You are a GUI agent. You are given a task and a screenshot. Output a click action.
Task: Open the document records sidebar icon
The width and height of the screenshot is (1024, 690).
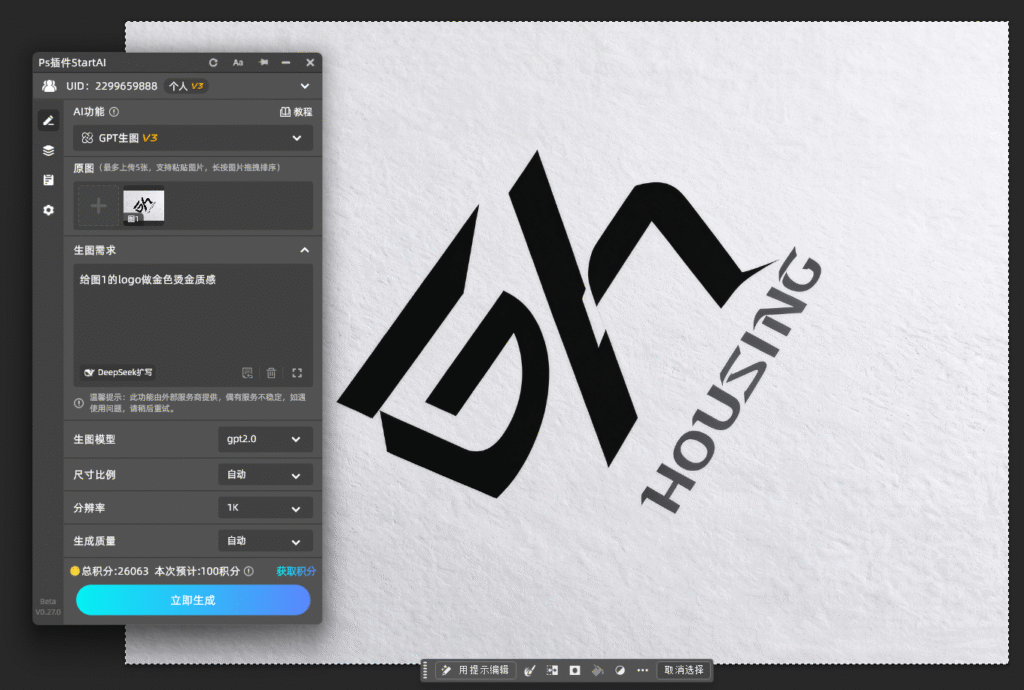coord(48,180)
